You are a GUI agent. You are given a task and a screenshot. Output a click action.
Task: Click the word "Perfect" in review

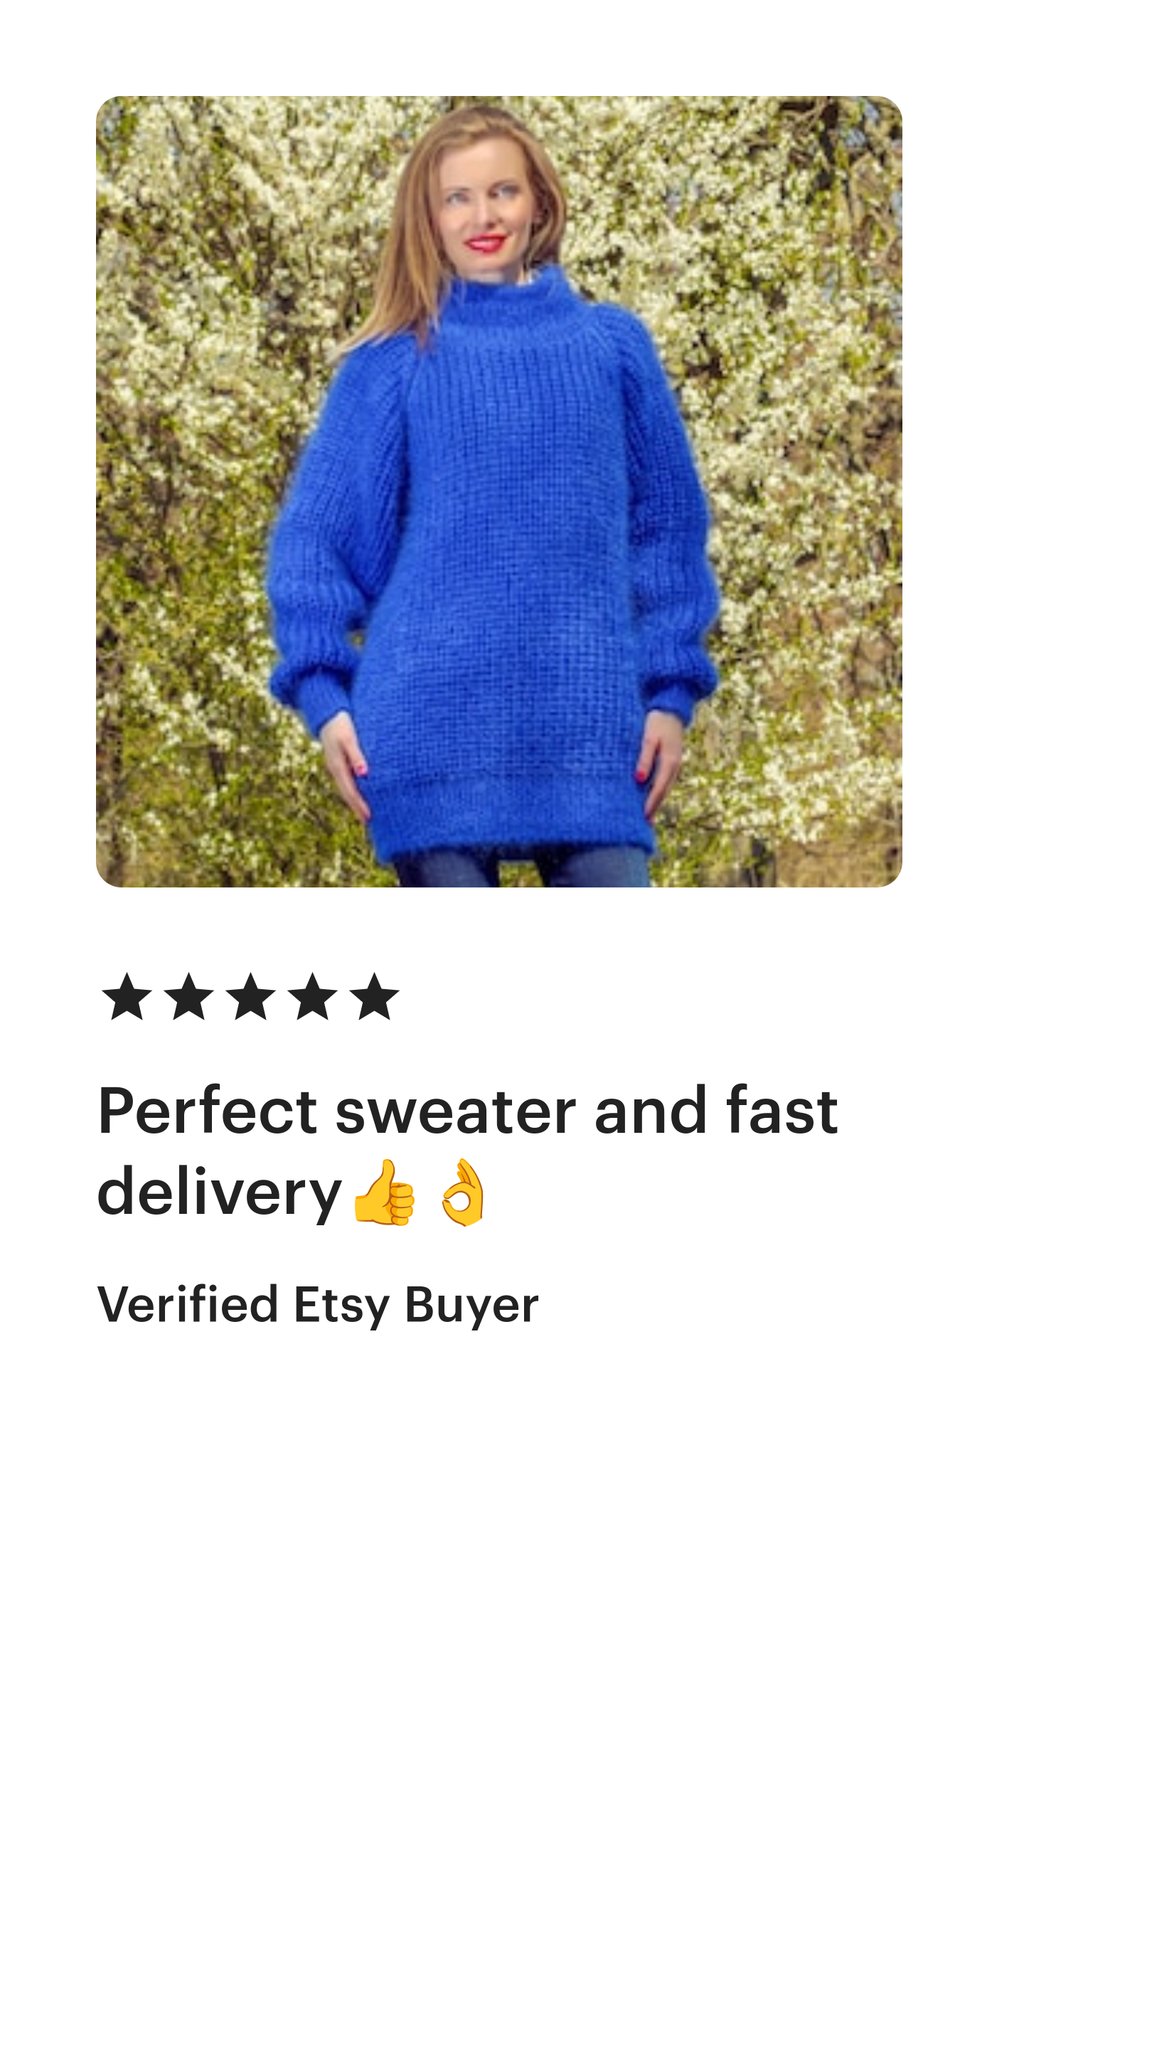point(208,1111)
